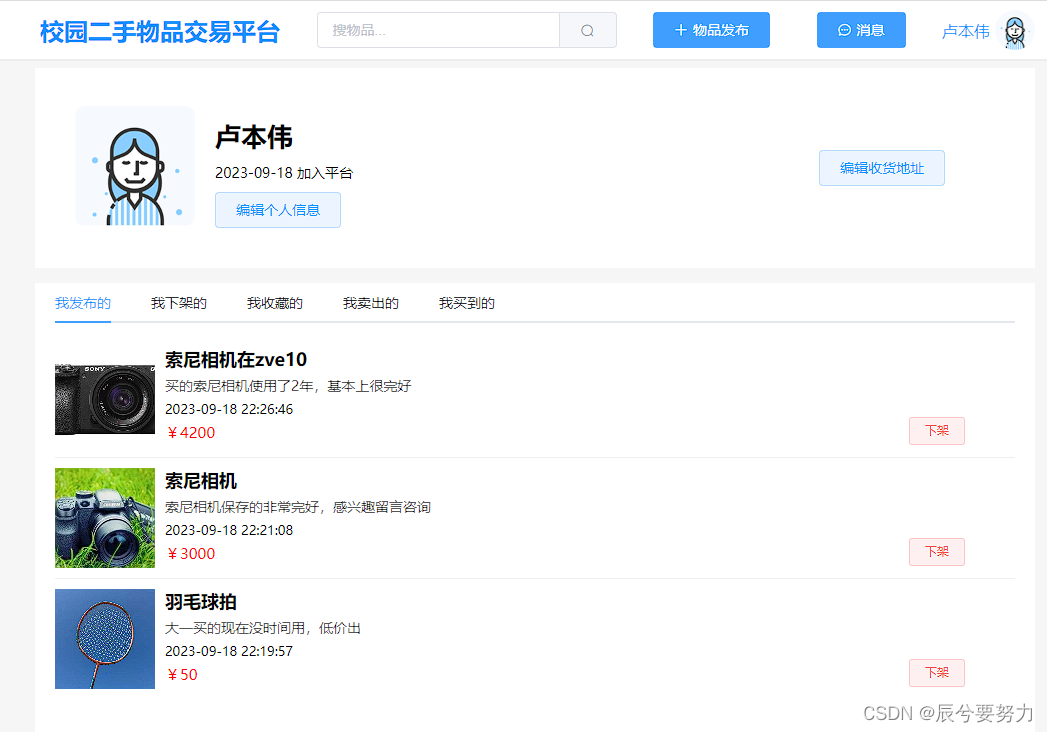Click the search magnifier icon button
The image size is (1047, 732).
tap(588, 30)
